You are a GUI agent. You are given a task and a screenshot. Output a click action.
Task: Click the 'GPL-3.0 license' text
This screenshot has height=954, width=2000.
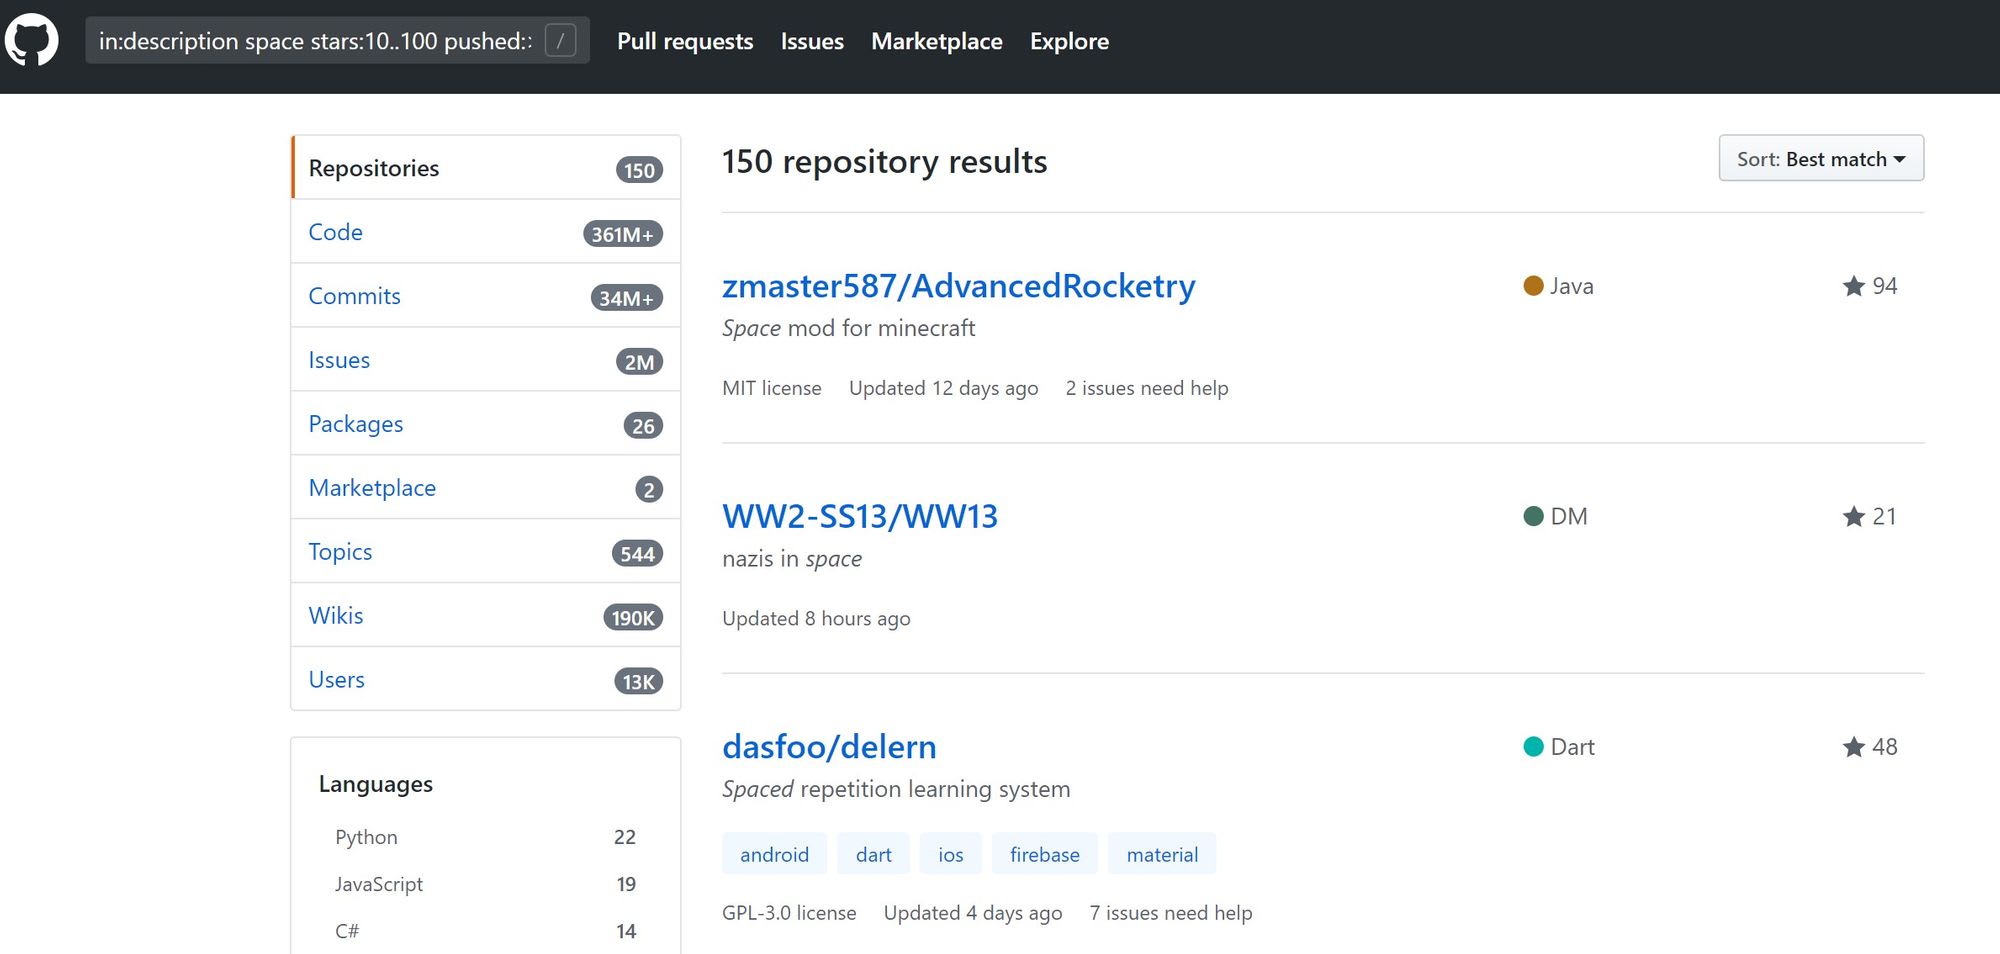click(789, 913)
